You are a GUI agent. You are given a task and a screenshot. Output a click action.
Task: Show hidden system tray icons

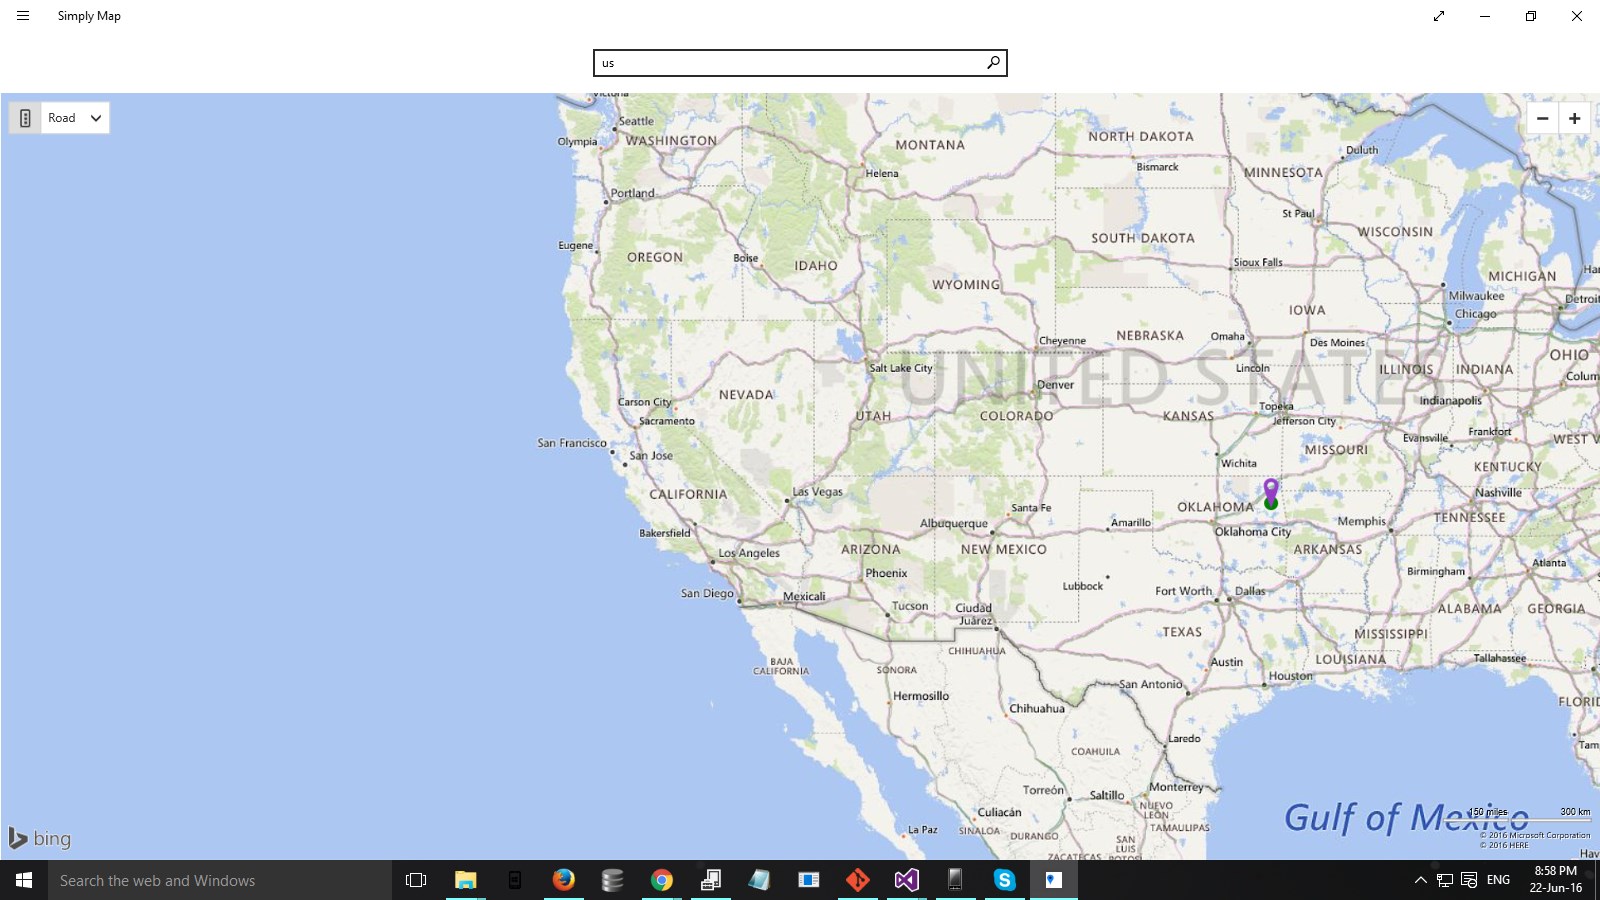1420,880
